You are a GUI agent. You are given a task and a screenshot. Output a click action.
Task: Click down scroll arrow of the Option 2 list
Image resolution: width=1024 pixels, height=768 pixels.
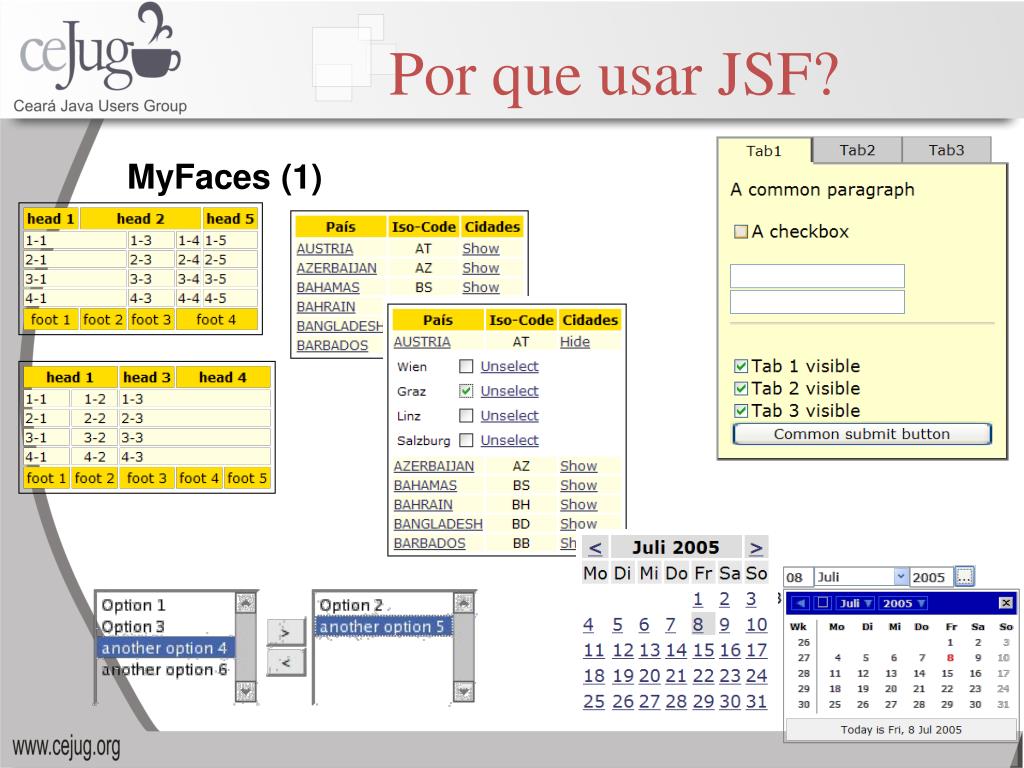(463, 691)
